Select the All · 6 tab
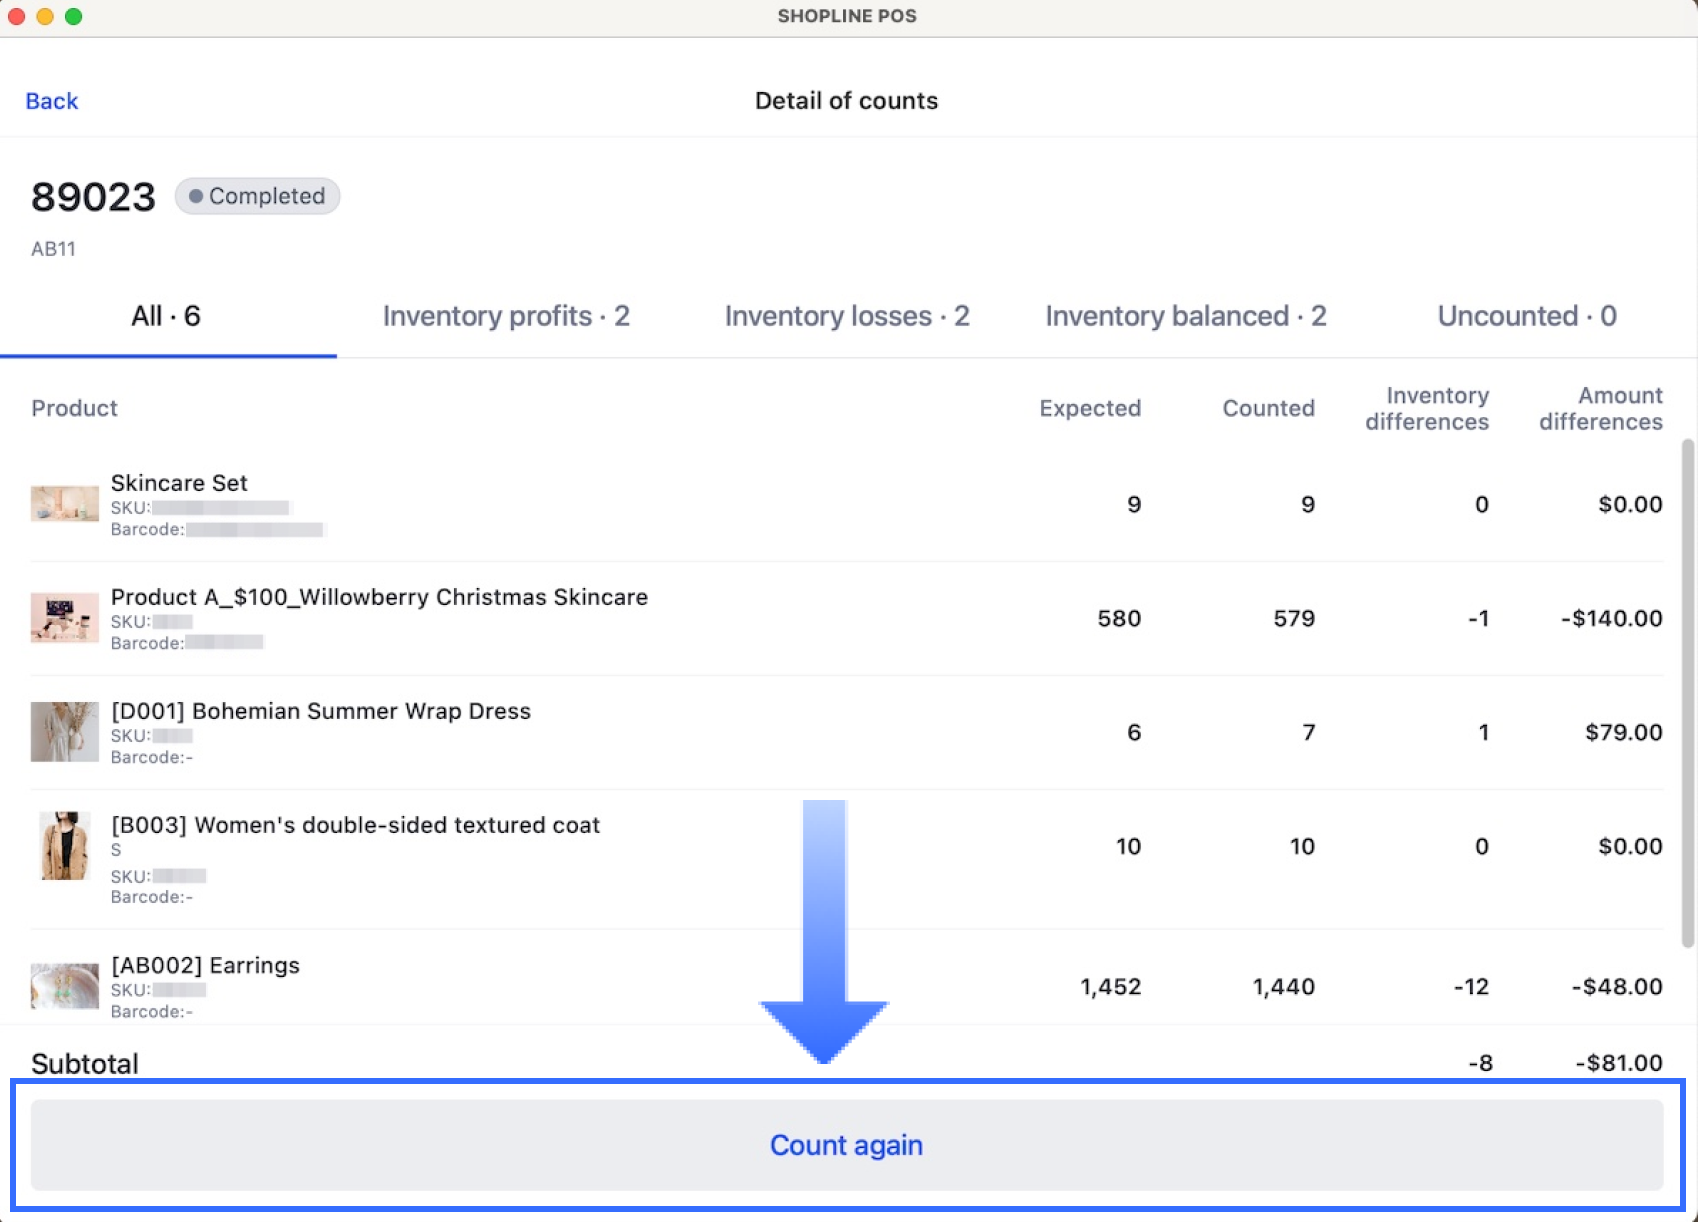The image size is (1698, 1223). coord(166,316)
